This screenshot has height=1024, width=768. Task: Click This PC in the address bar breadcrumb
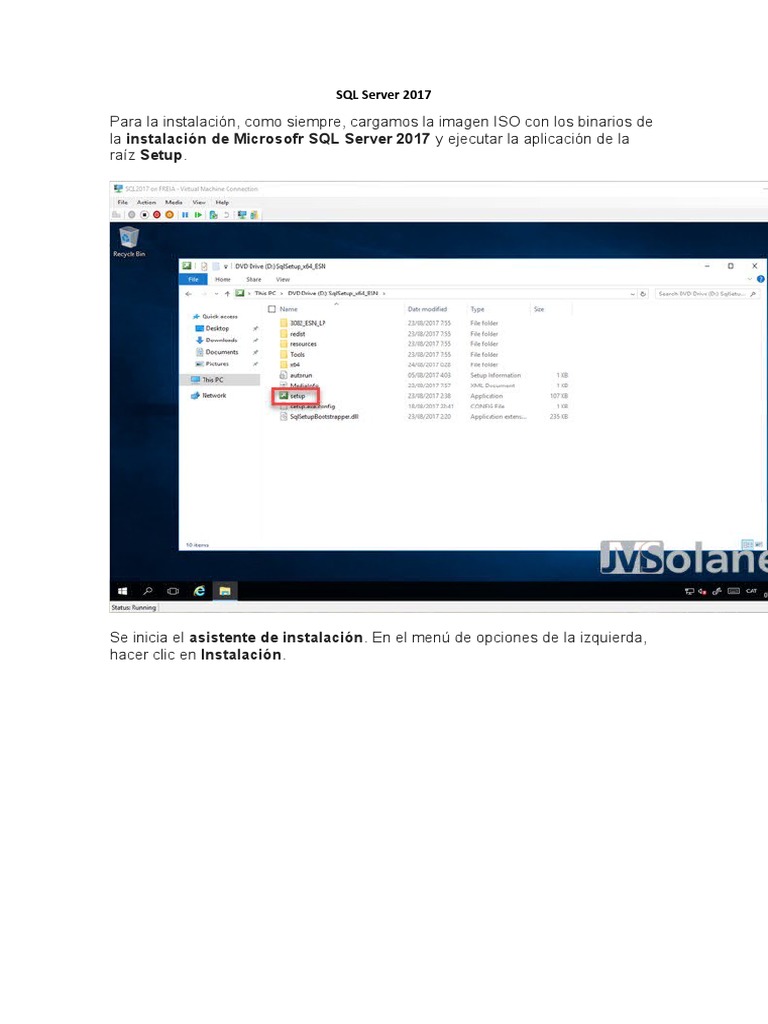click(x=265, y=293)
